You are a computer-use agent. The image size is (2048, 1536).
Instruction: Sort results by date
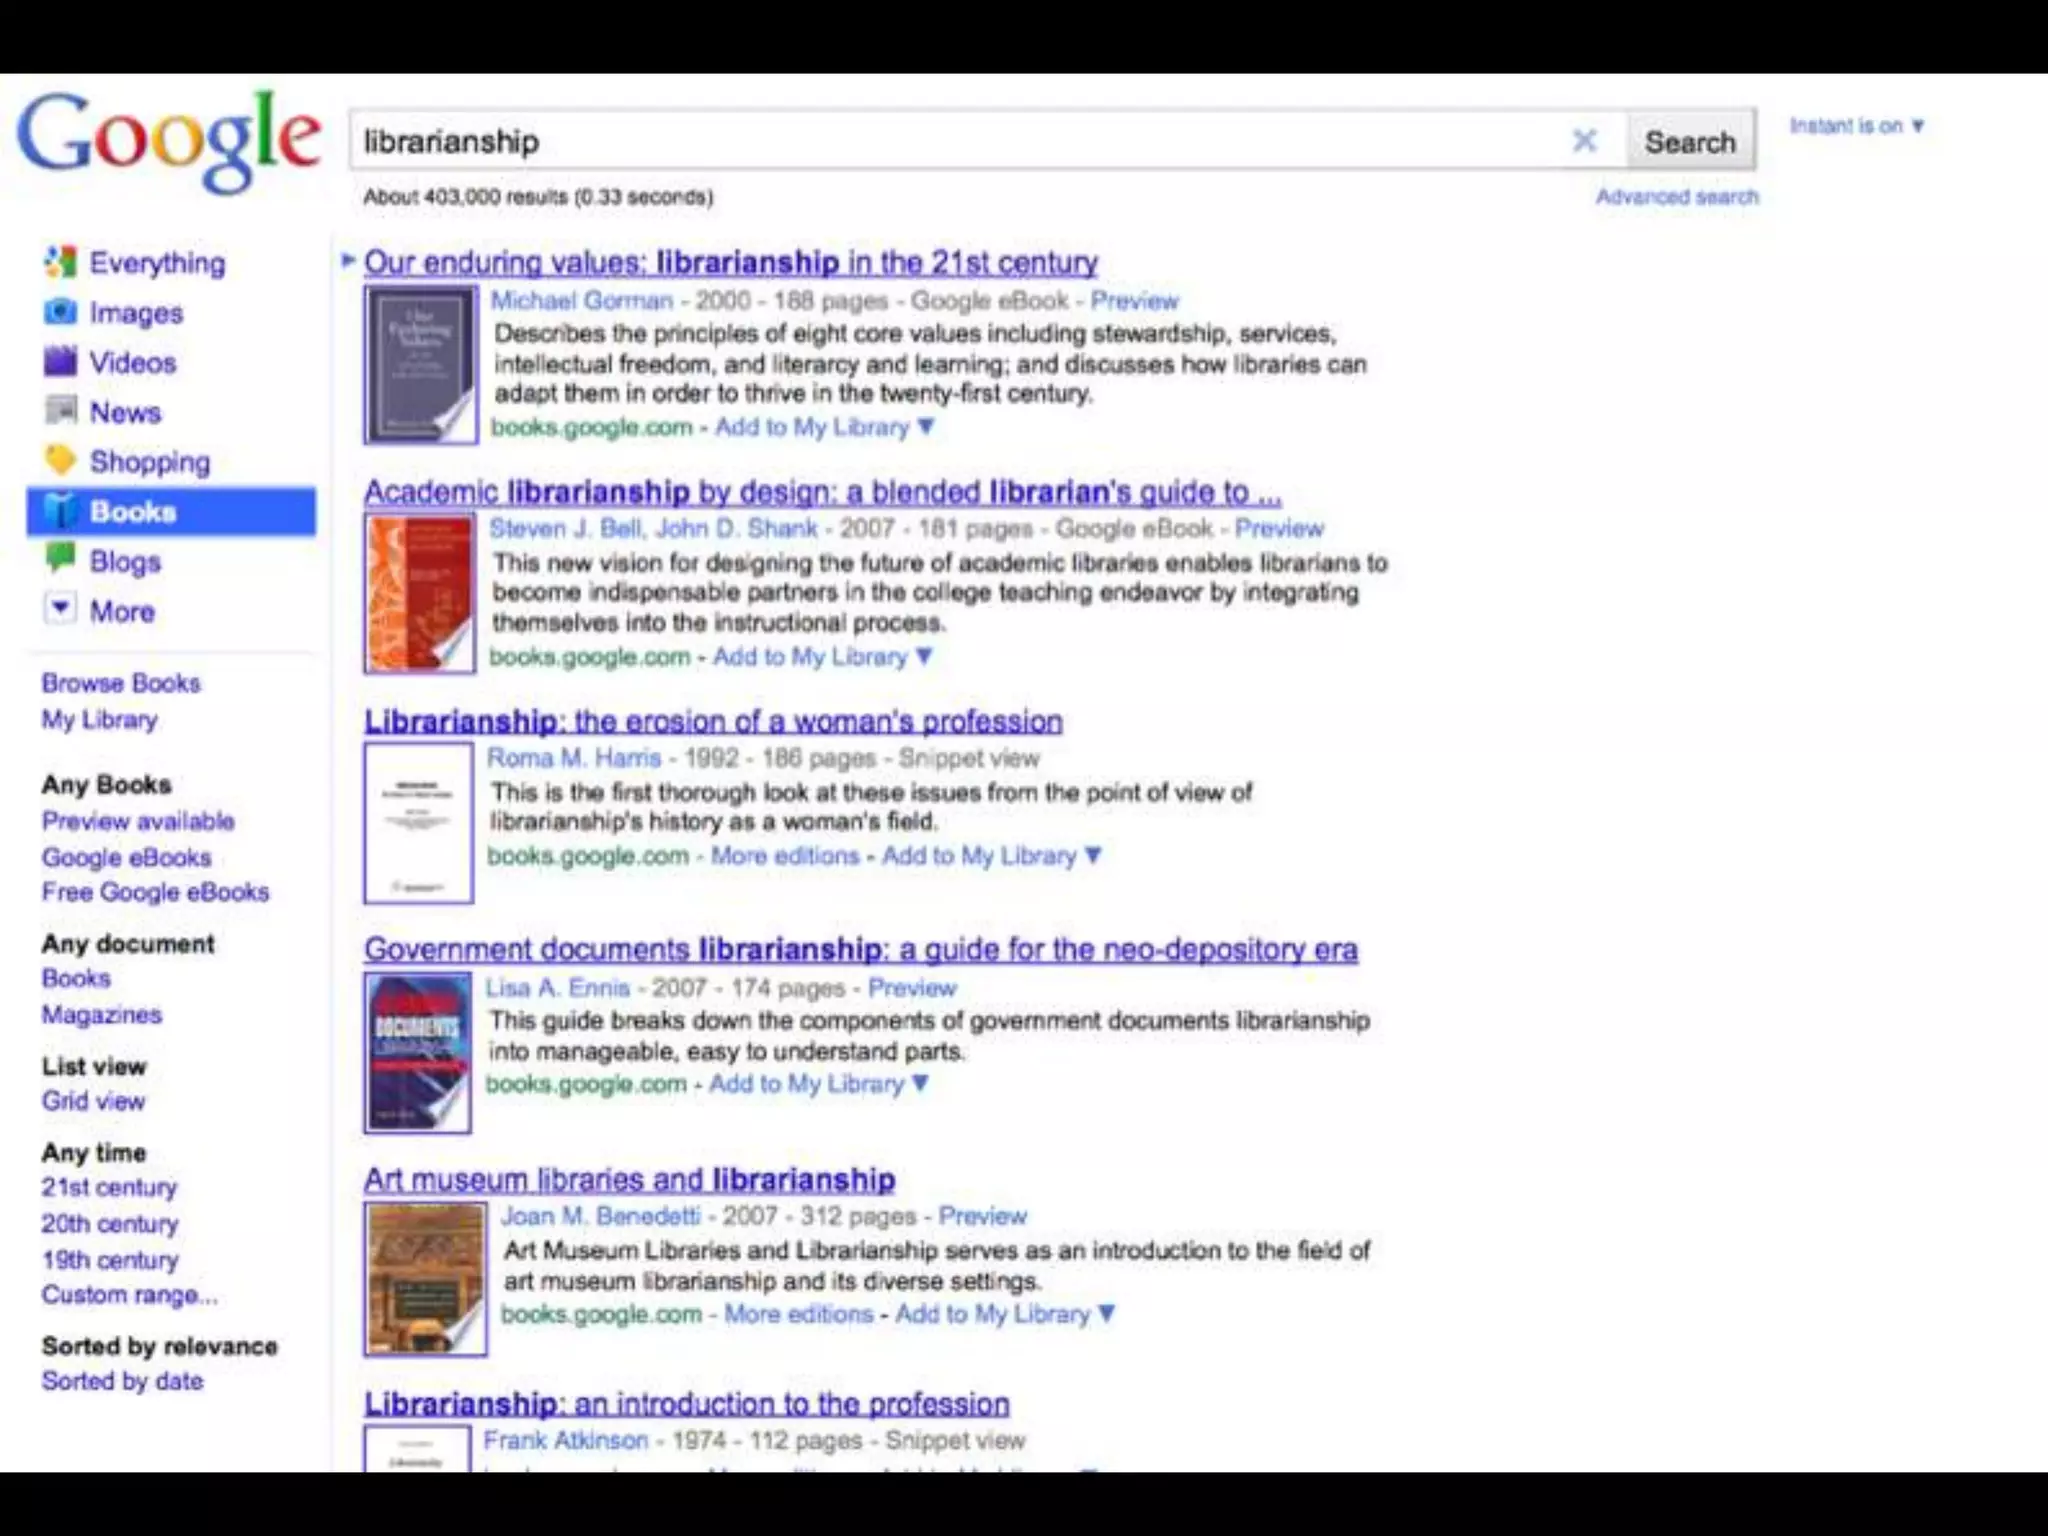pos(123,1381)
